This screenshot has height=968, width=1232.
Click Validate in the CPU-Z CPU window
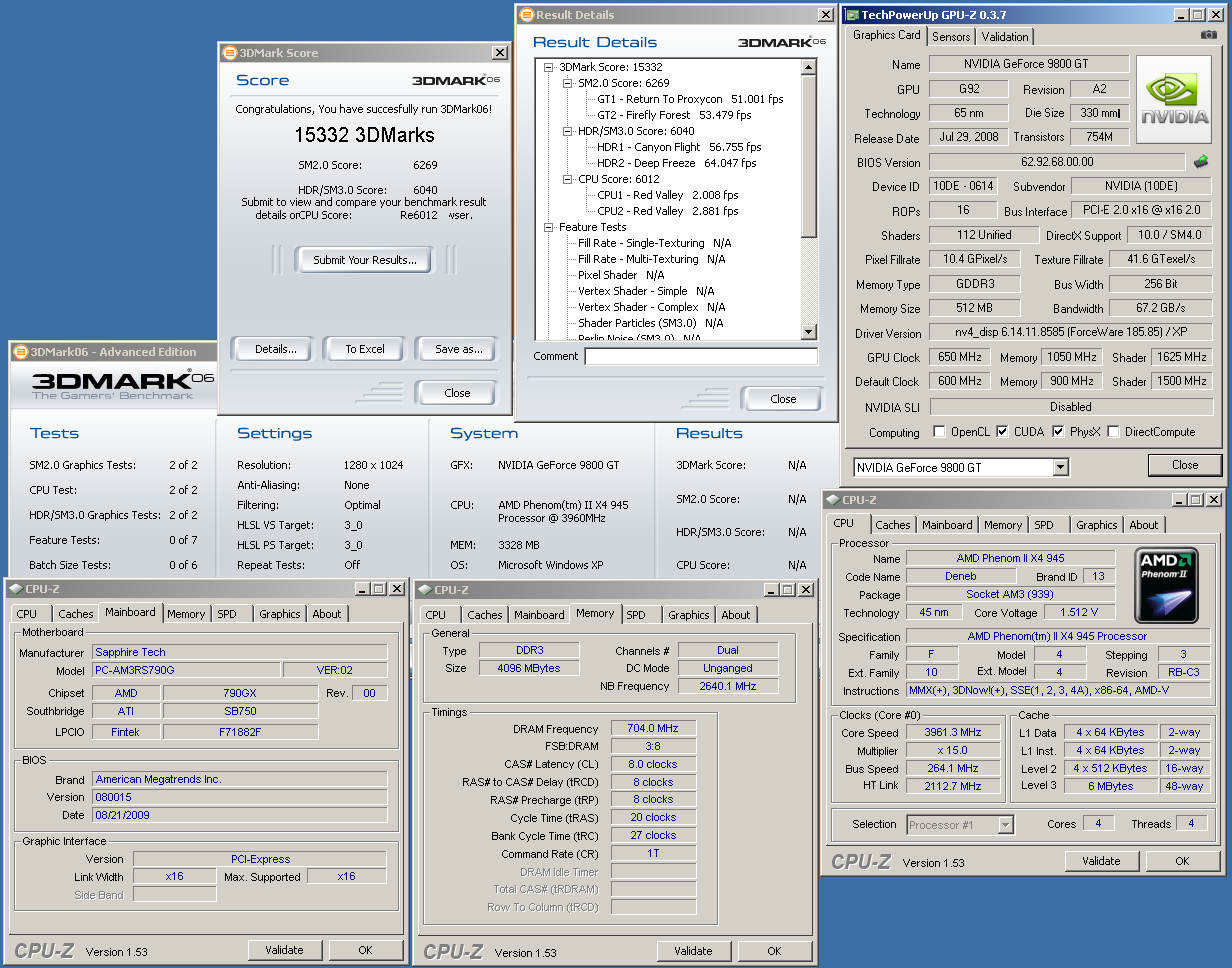(x=1101, y=861)
